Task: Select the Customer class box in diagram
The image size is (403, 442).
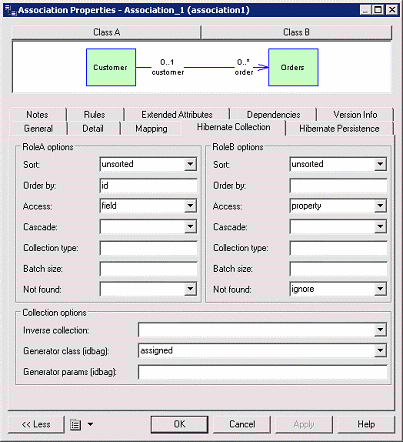Action: (111, 67)
